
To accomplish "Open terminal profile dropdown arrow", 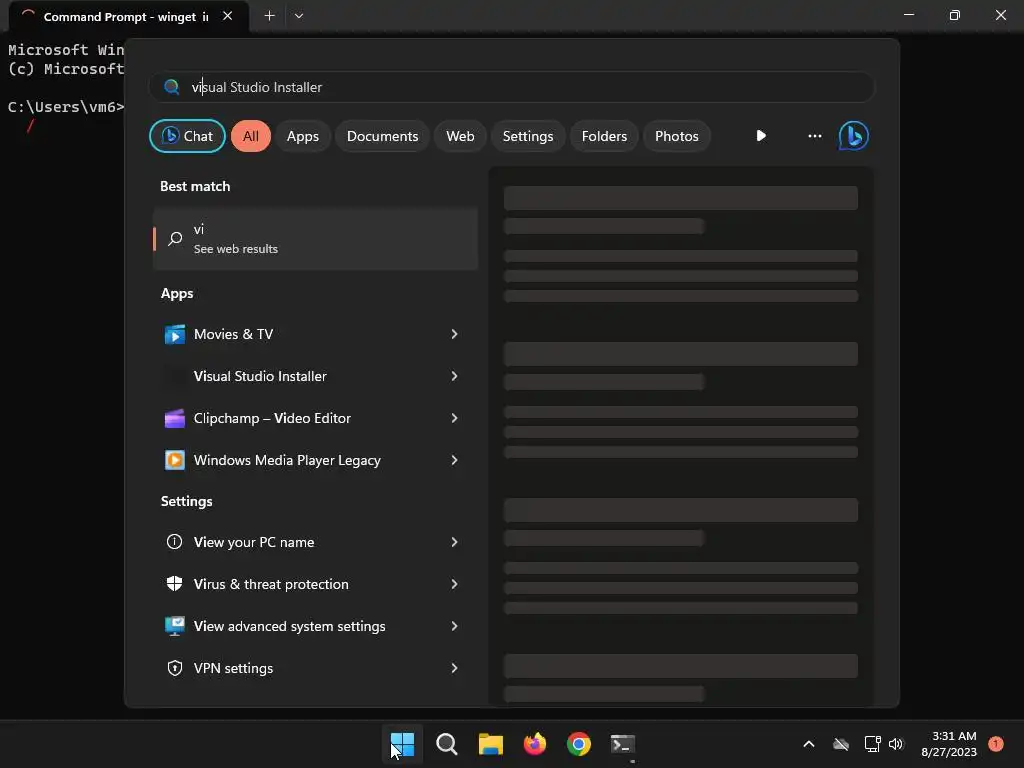I will click(x=298, y=16).
